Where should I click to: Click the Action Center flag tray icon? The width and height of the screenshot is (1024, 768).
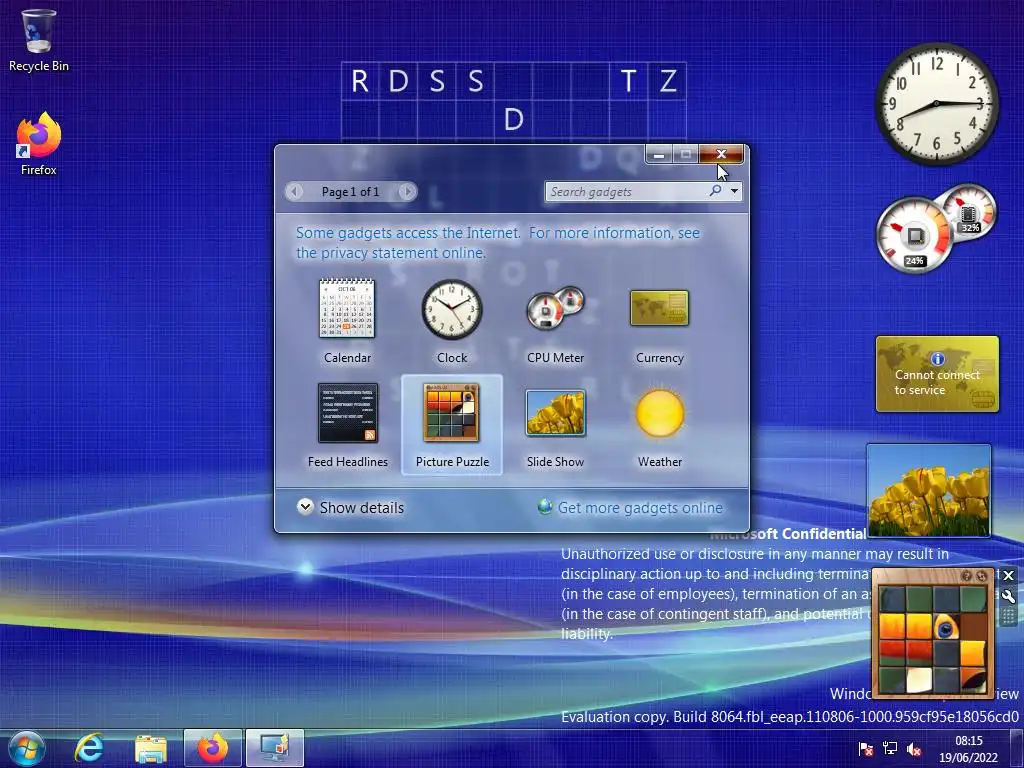[866, 748]
